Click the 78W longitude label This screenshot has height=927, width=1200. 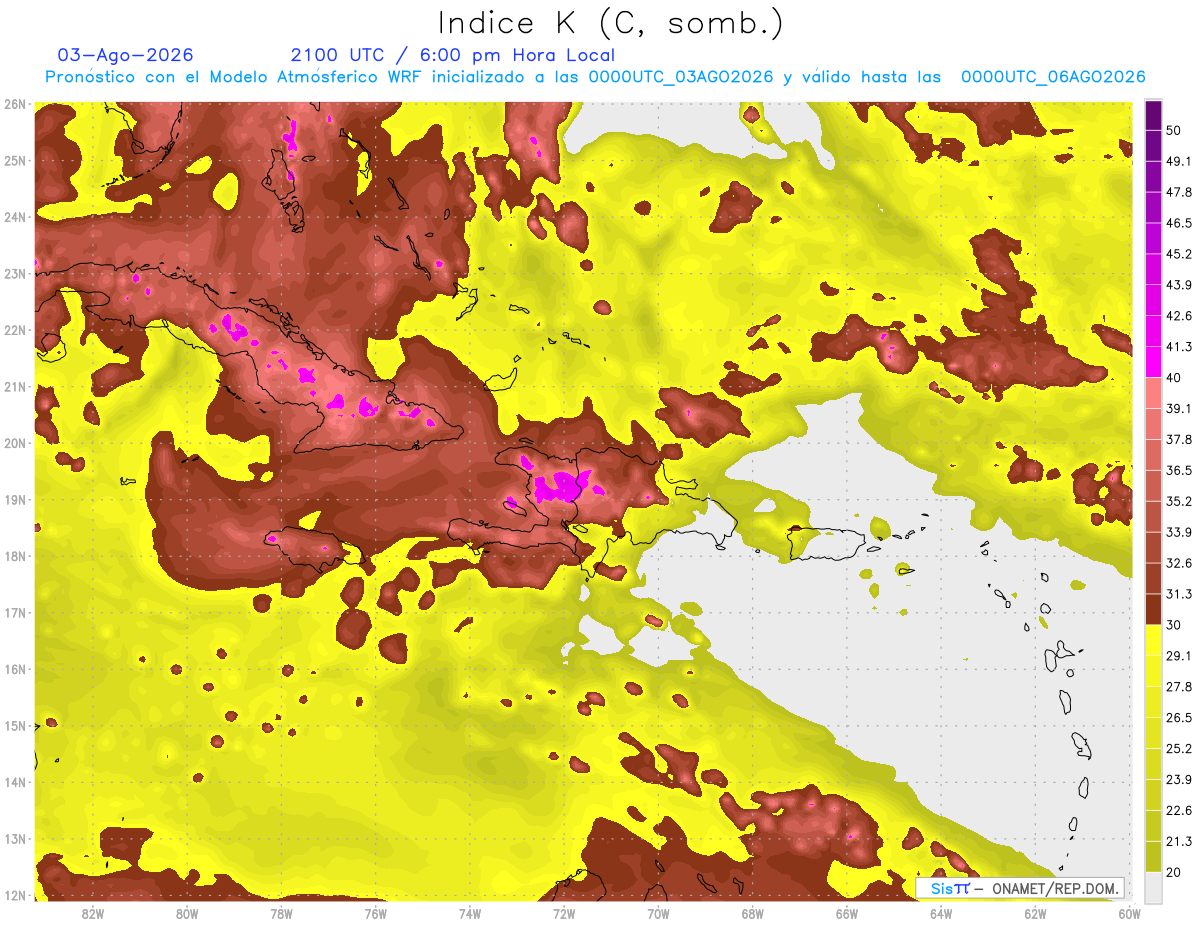point(281,913)
